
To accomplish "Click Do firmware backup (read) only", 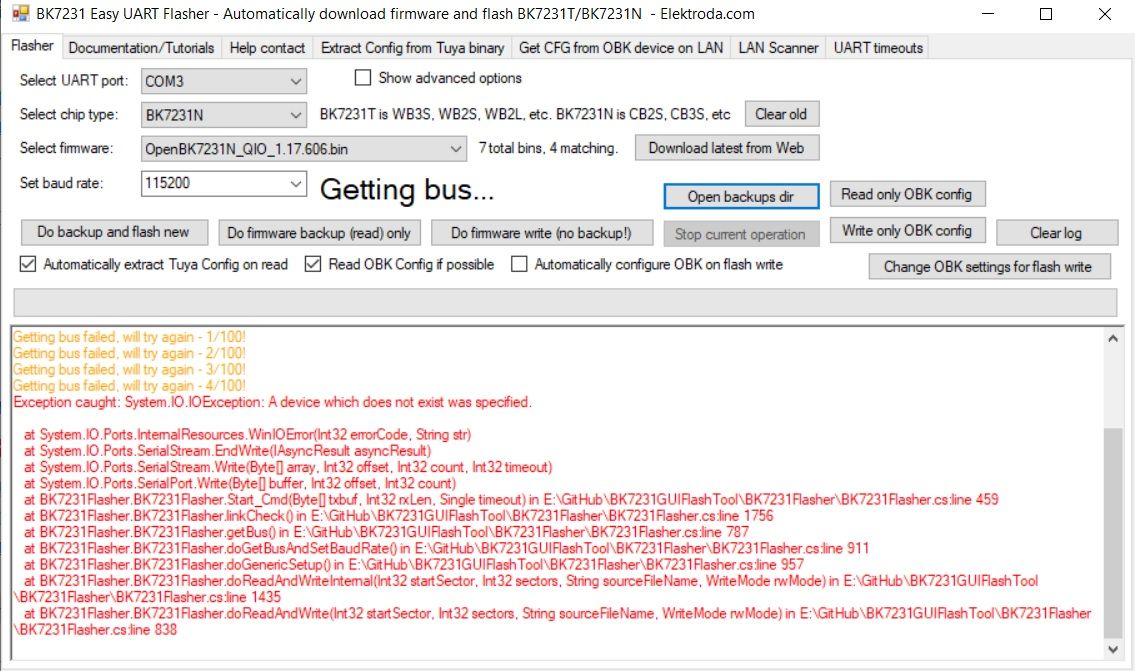I will pyautogui.click(x=319, y=232).
